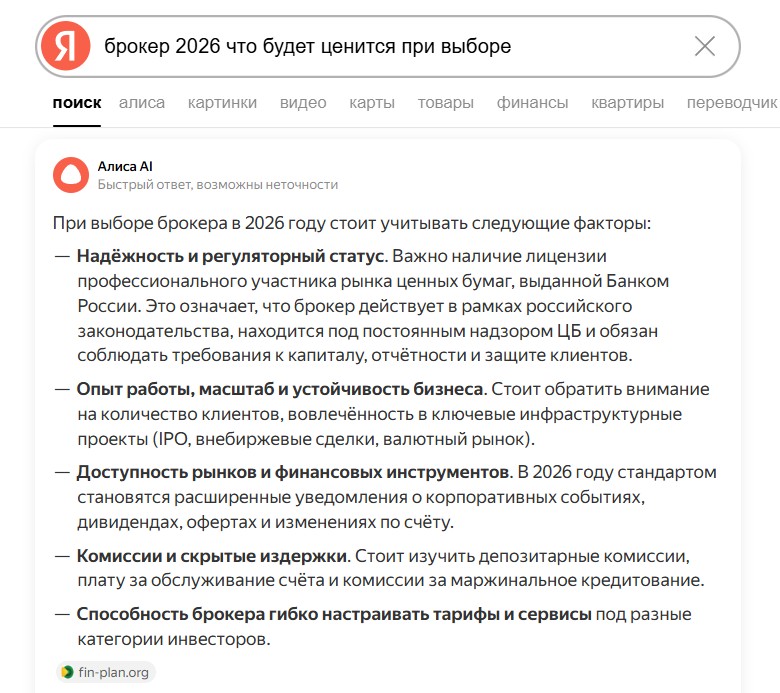Click the 'Надёжность и регуляторный статус' heading
The image size is (780, 693).
pos(231,256)
